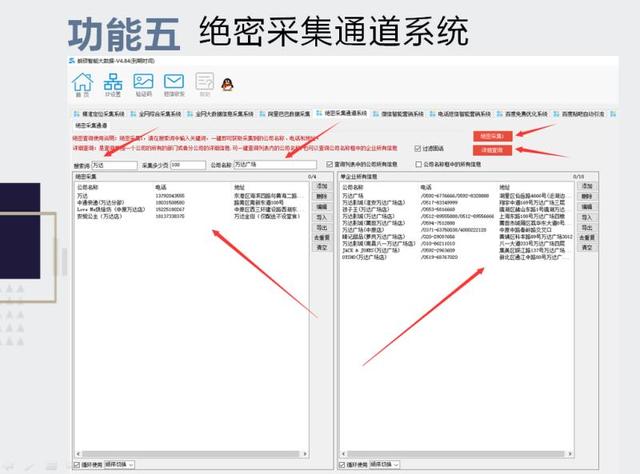
Task: Open the IP settings network icon
Action: [x=113, y=83]
